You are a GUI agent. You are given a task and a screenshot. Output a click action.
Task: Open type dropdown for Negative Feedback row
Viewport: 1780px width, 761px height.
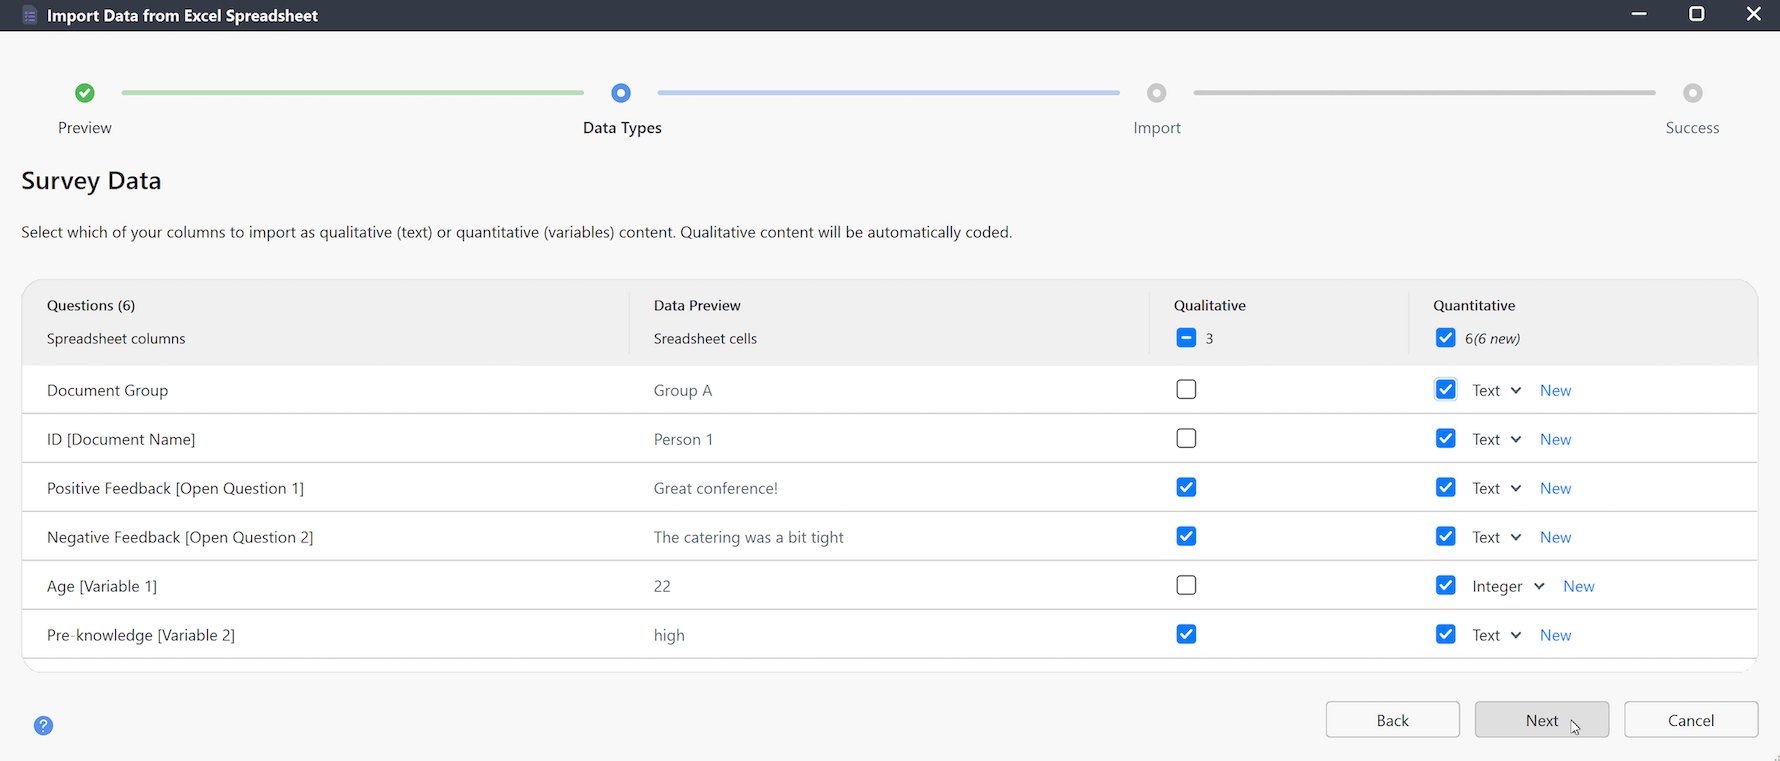coord(1497,538)
